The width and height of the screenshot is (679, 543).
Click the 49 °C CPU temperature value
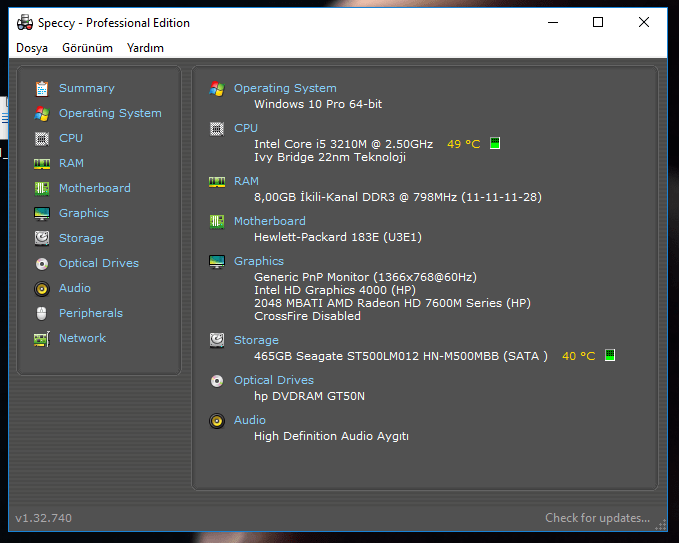pyautogui.click(x=464, y=144)
